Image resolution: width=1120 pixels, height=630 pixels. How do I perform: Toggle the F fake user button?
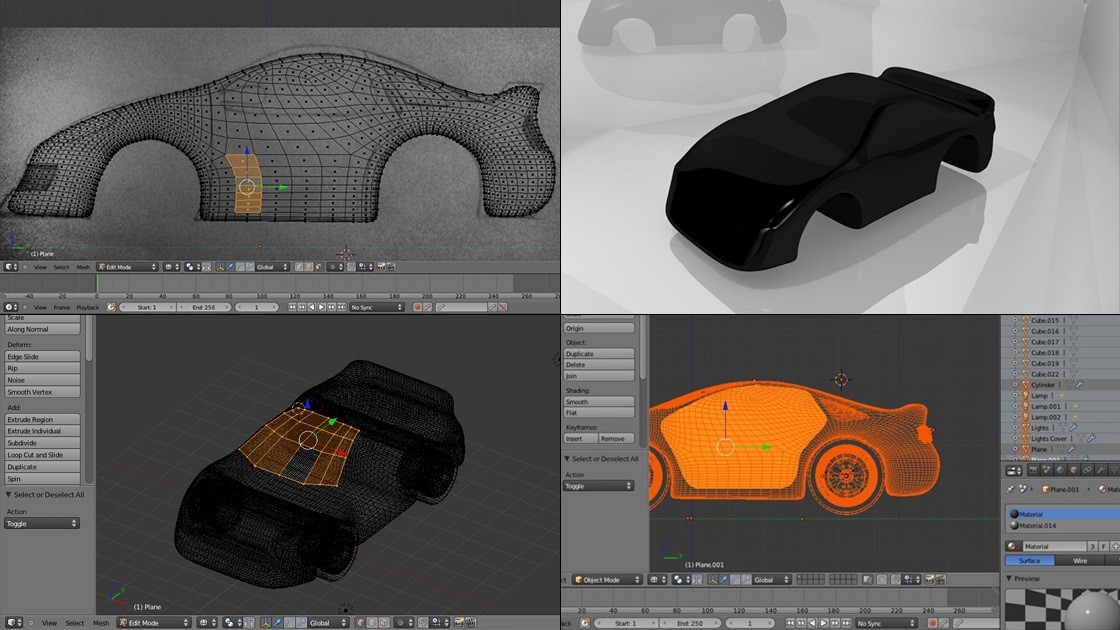pyautogui.click(x=1103, y=546)
